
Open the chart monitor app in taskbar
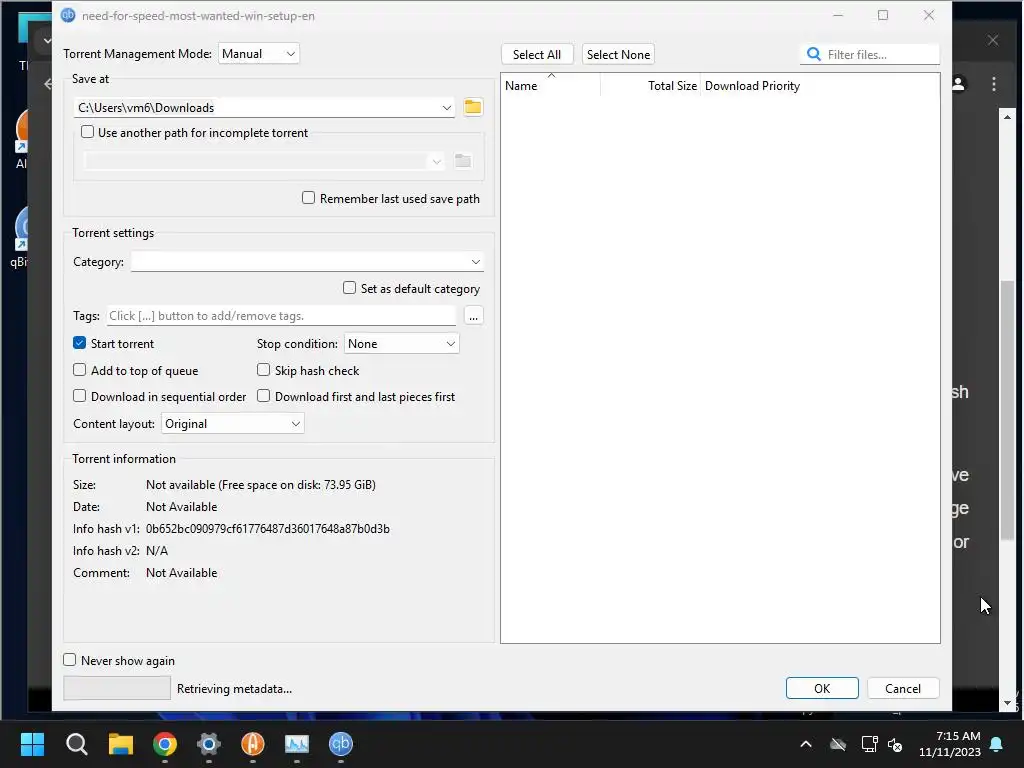tap(296, 744)
